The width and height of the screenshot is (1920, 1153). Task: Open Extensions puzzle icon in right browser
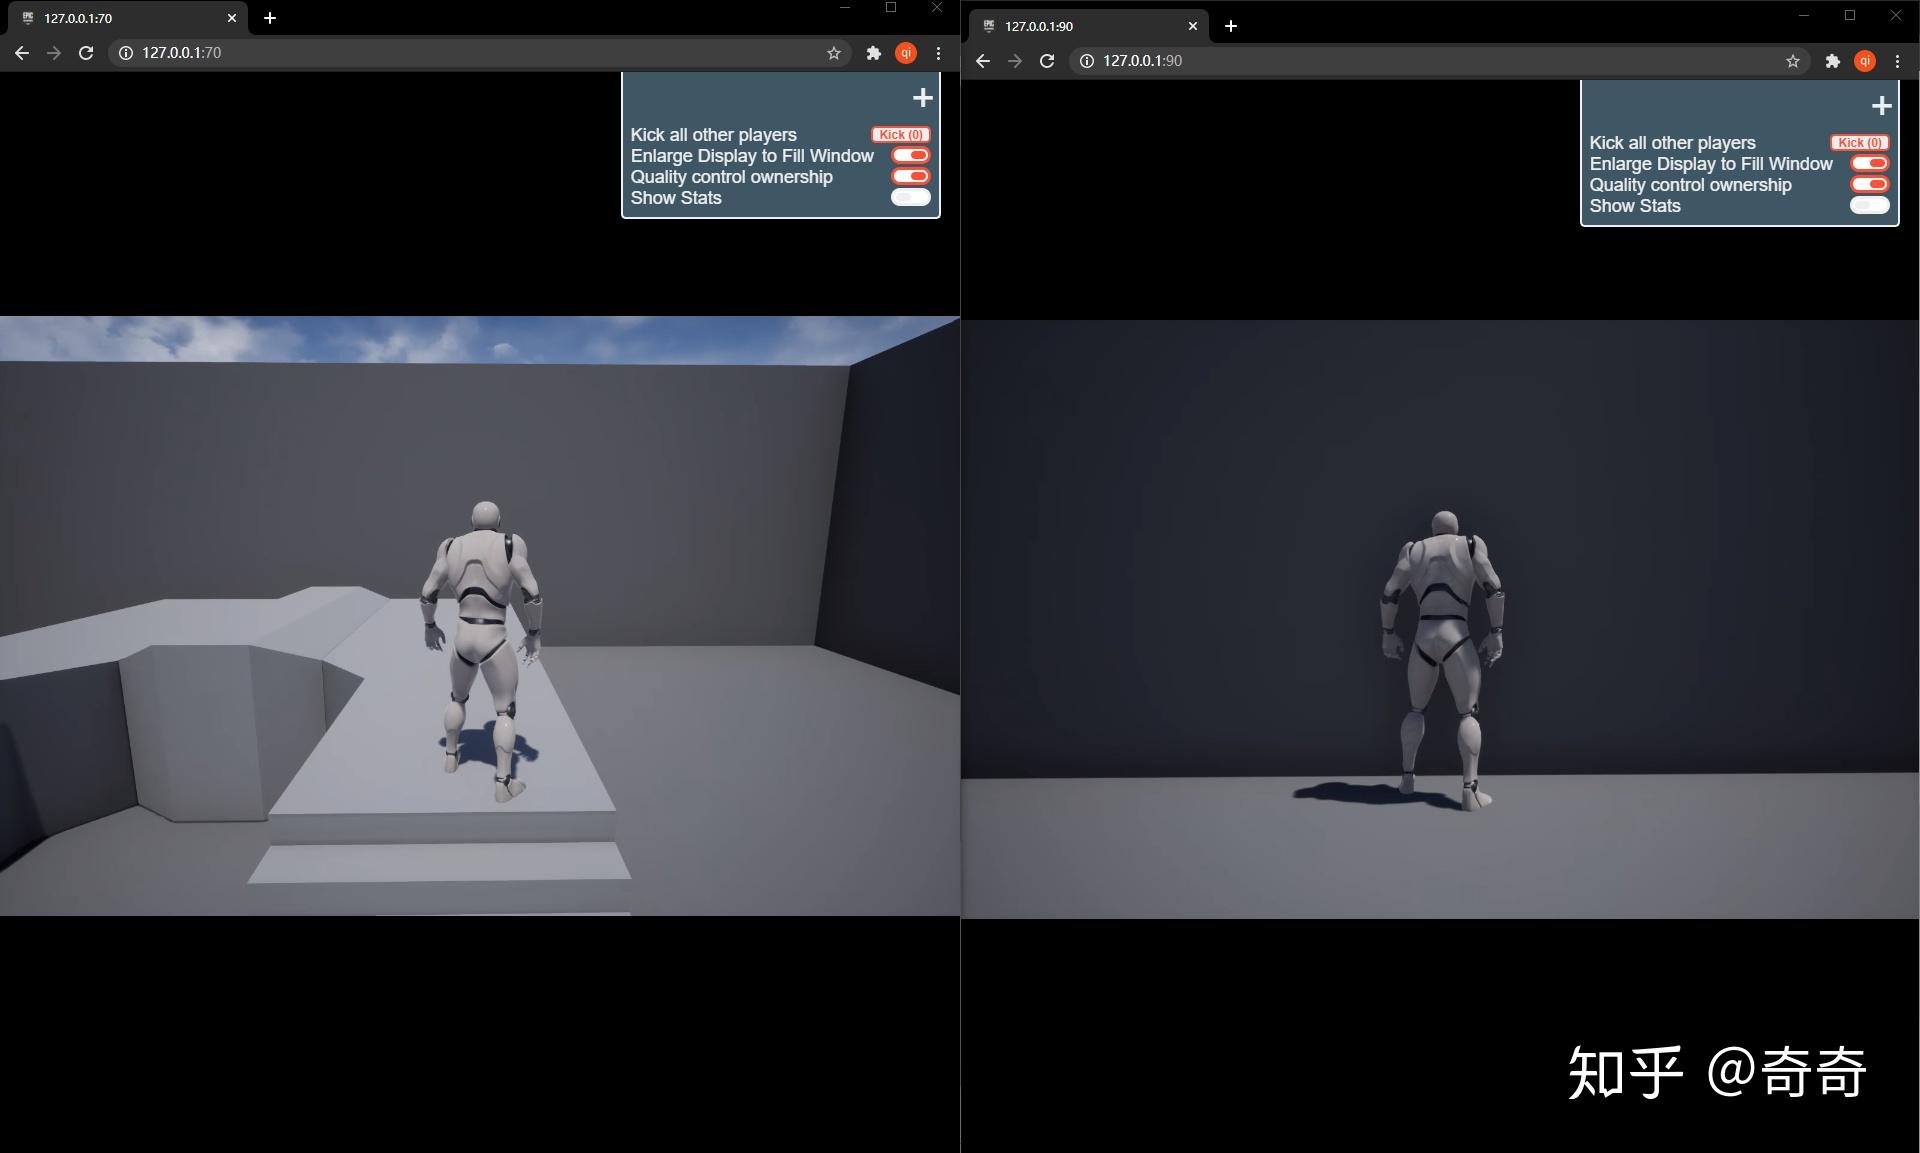point(1832,61)
